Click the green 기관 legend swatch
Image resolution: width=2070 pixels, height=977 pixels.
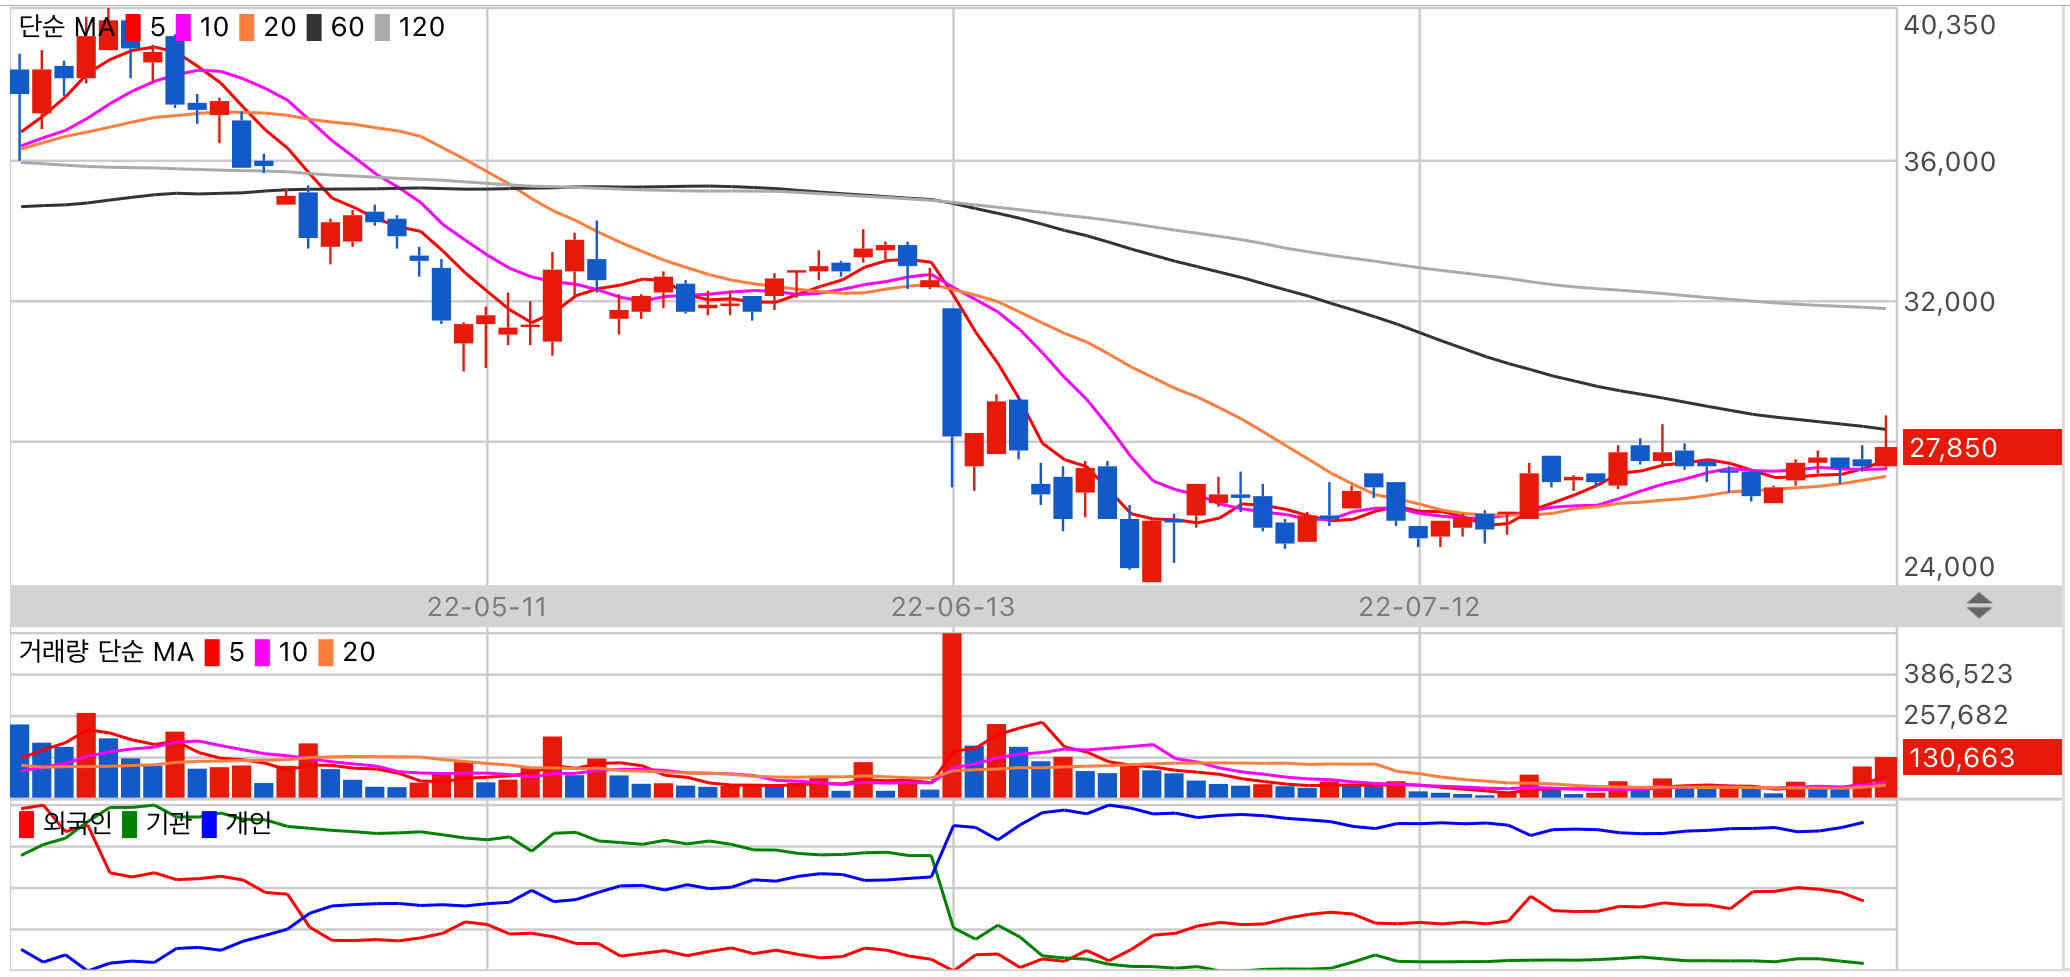(130, 824)
